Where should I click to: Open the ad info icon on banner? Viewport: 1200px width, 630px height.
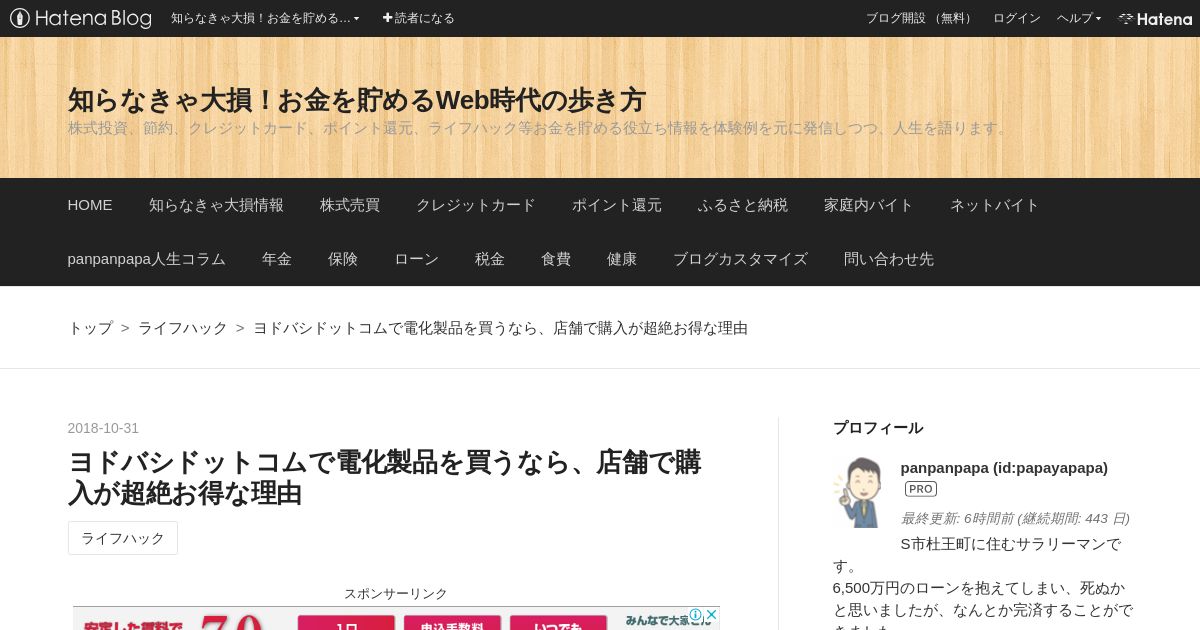696,614
